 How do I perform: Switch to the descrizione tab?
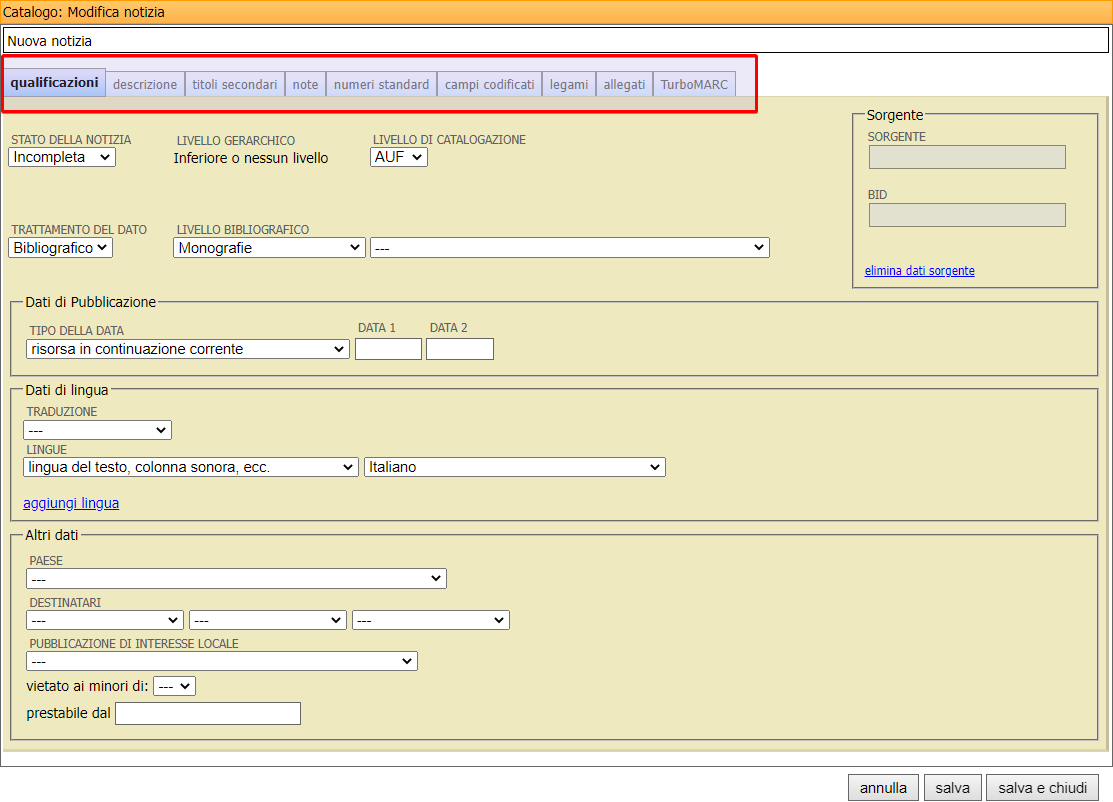[x=145, y=85]
